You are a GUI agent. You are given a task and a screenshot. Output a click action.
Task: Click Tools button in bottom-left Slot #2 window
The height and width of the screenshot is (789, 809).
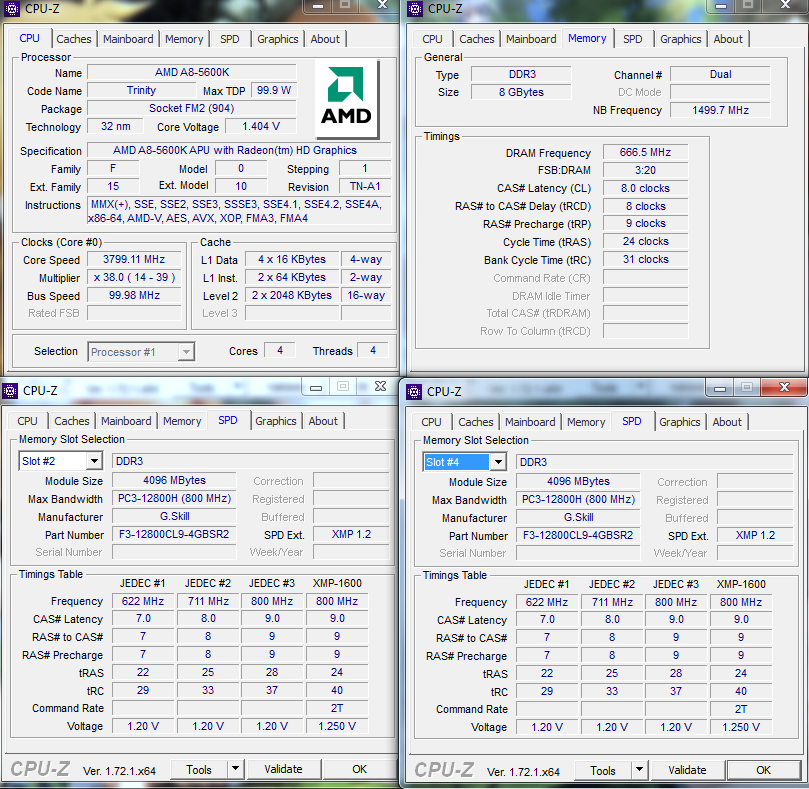pos(199,769)
